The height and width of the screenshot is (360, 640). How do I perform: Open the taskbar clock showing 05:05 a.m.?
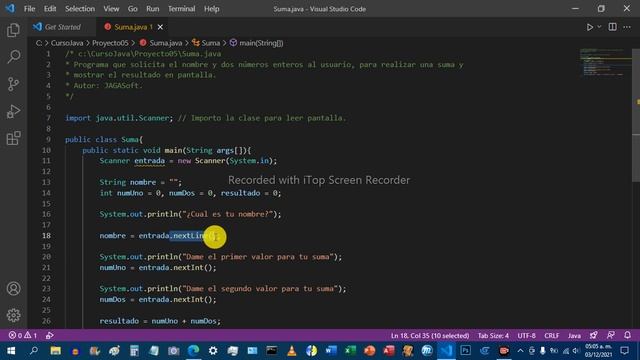click(598, 351)
